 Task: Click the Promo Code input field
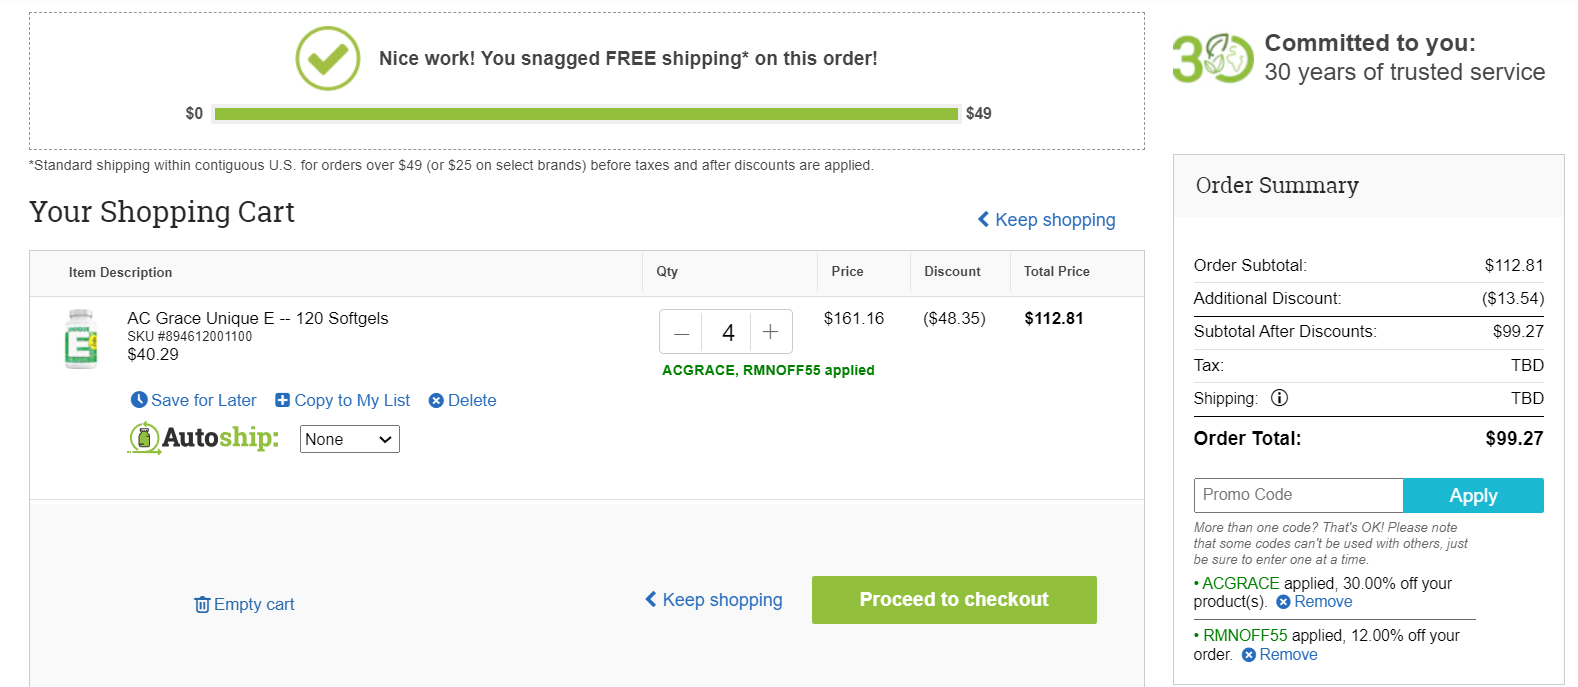1298,495
